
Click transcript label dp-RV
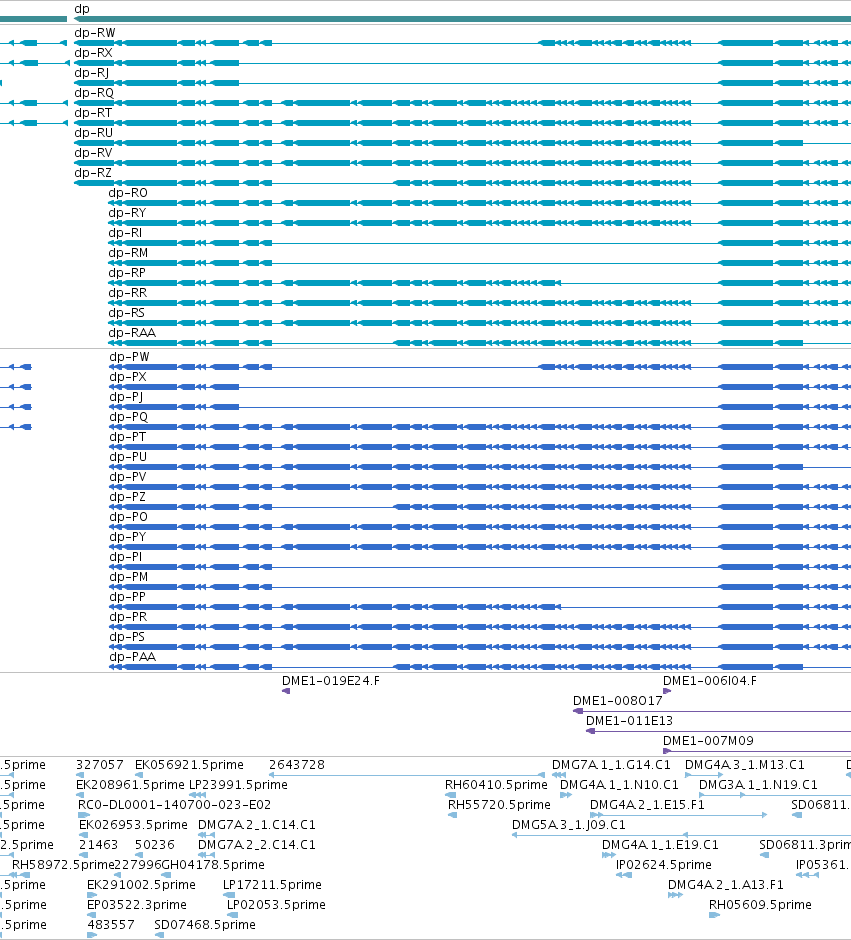[x=93, y=153]
